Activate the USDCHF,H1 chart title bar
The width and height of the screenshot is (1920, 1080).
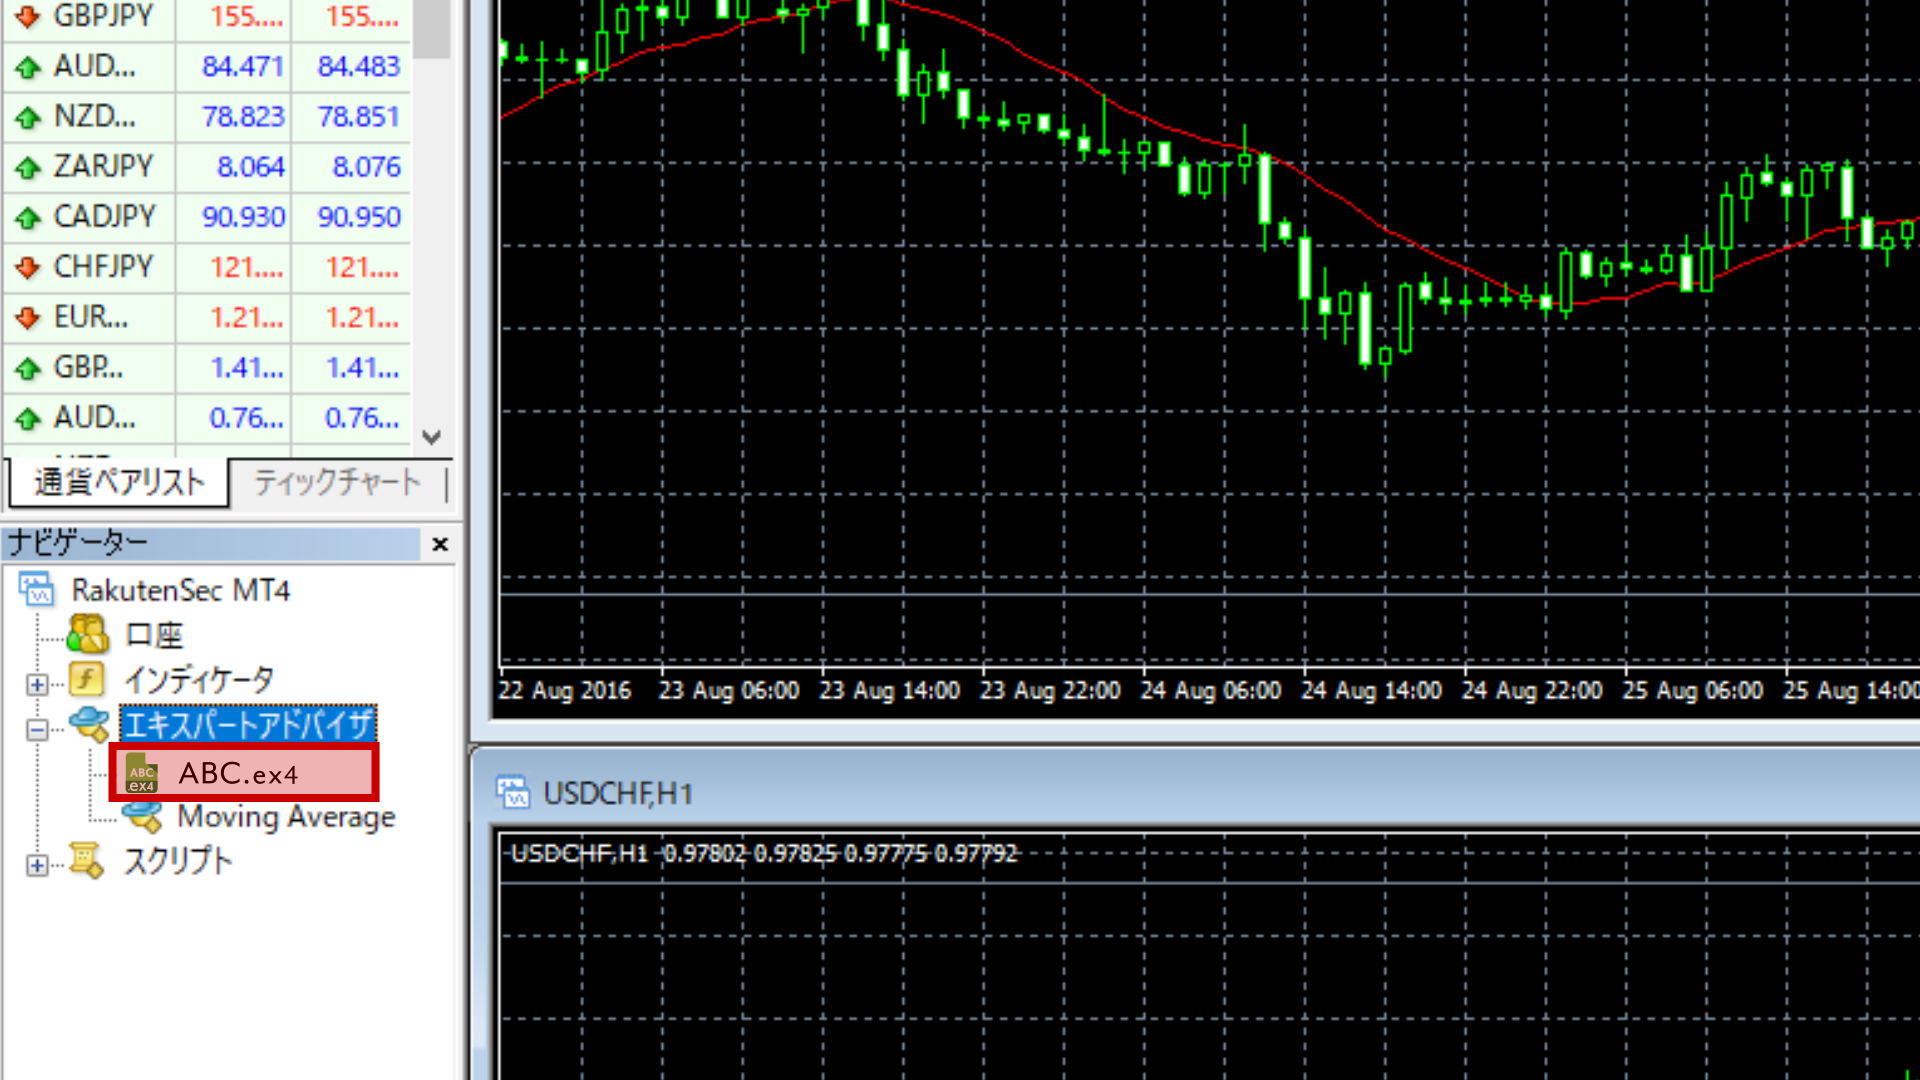tap(1196, 792)
